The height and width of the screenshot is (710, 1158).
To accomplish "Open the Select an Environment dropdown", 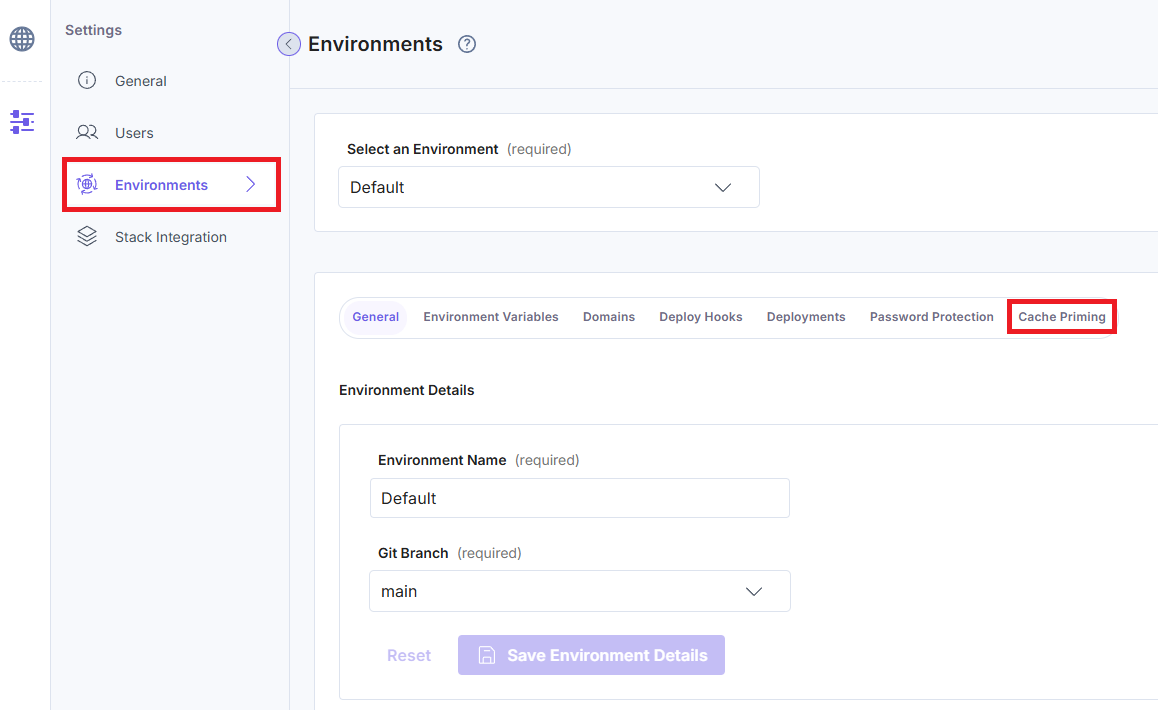I will 549,187.
